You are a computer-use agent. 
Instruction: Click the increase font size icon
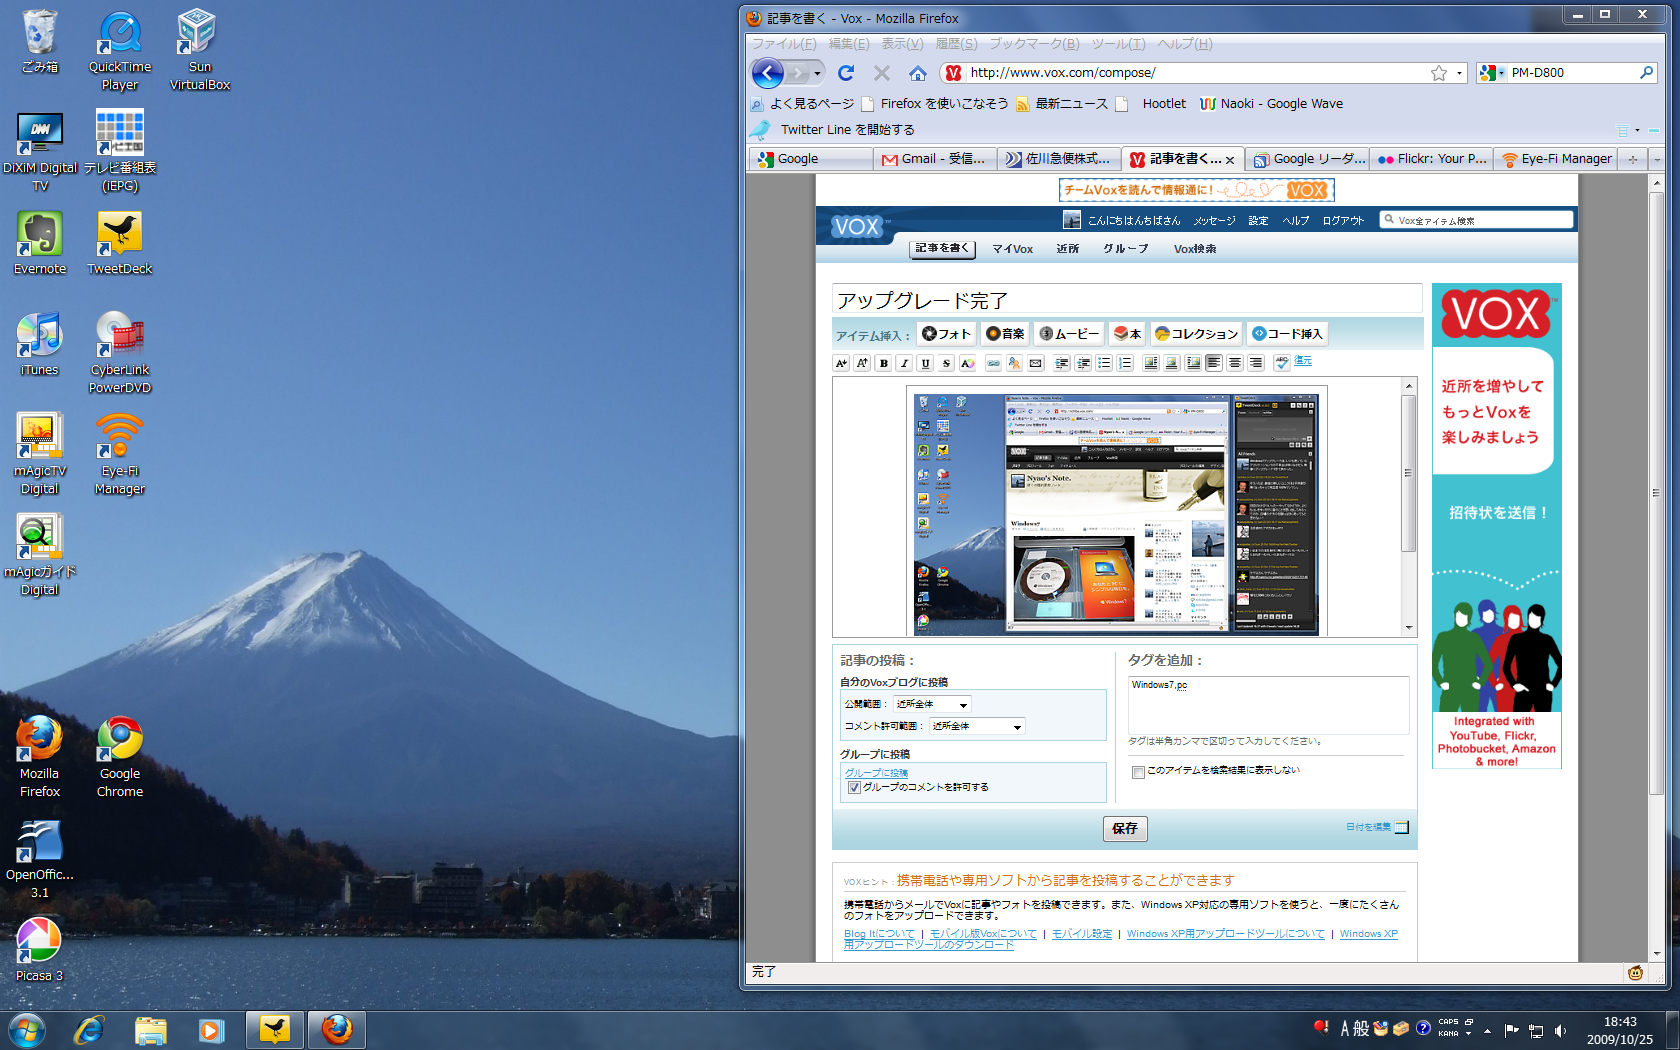click(x=862, y=363)
